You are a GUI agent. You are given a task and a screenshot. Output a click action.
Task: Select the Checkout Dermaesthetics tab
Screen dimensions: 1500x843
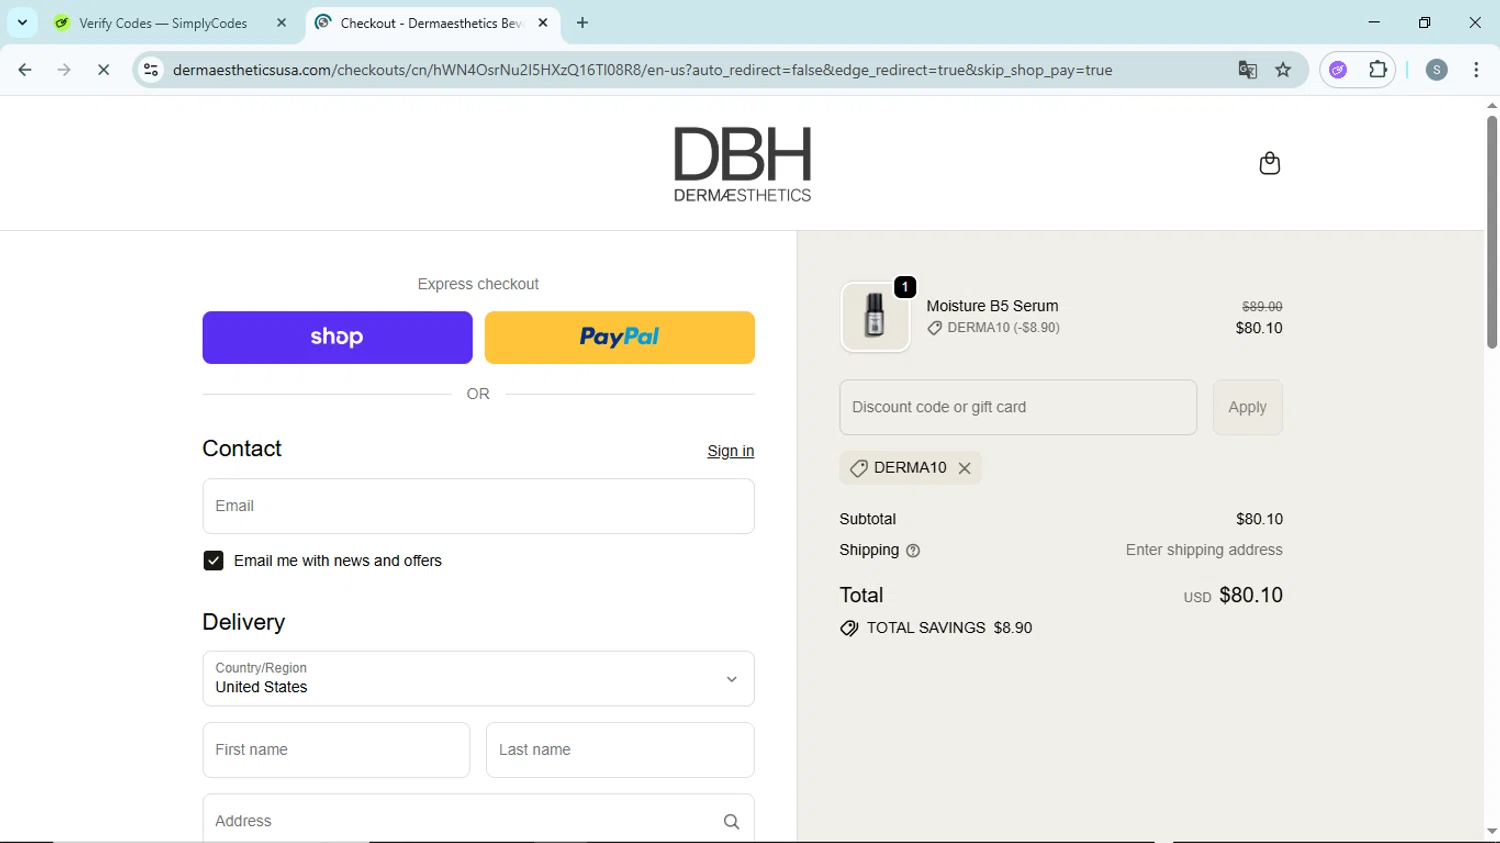430,23
